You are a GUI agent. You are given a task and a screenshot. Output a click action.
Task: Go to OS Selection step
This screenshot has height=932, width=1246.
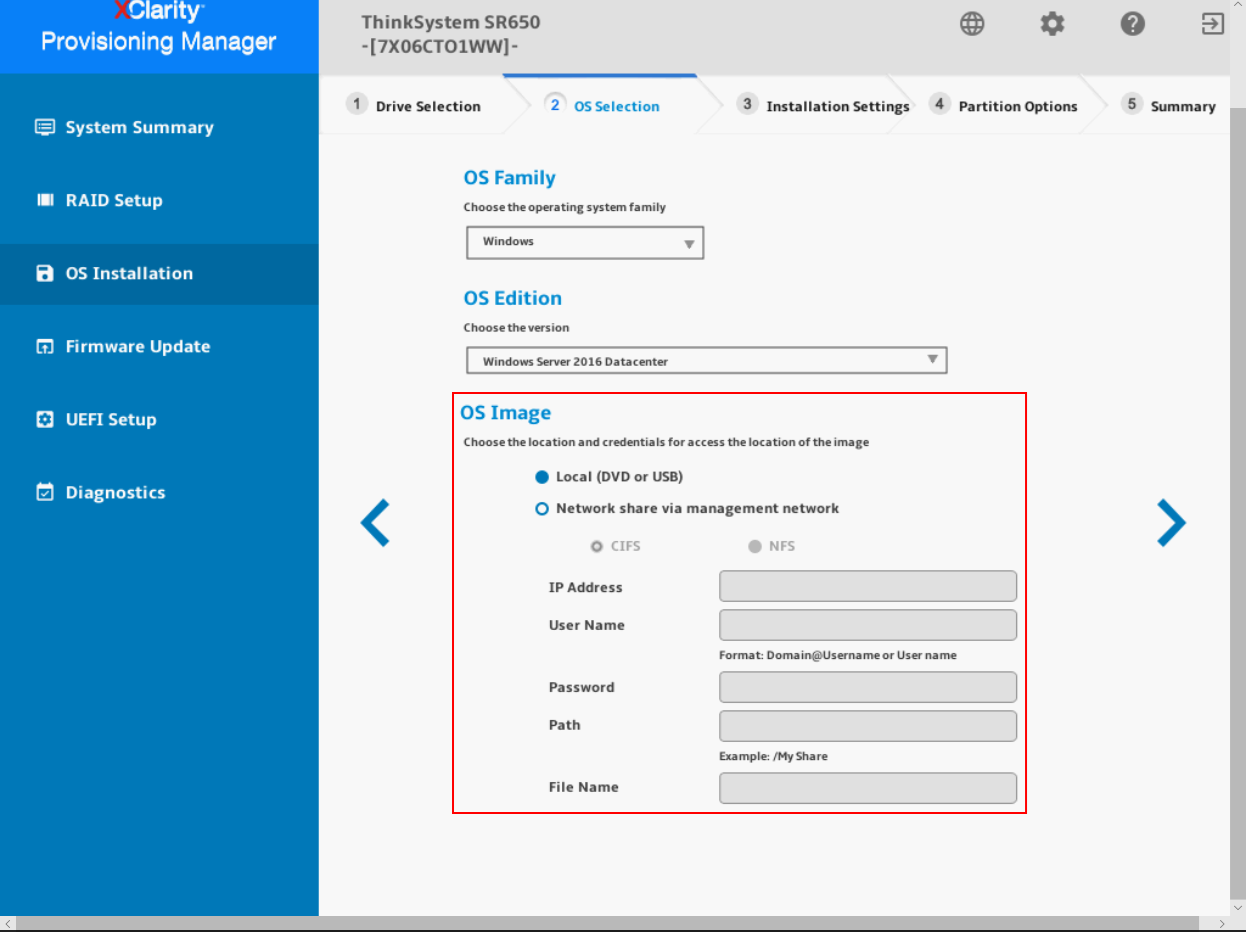coord(602,106)
